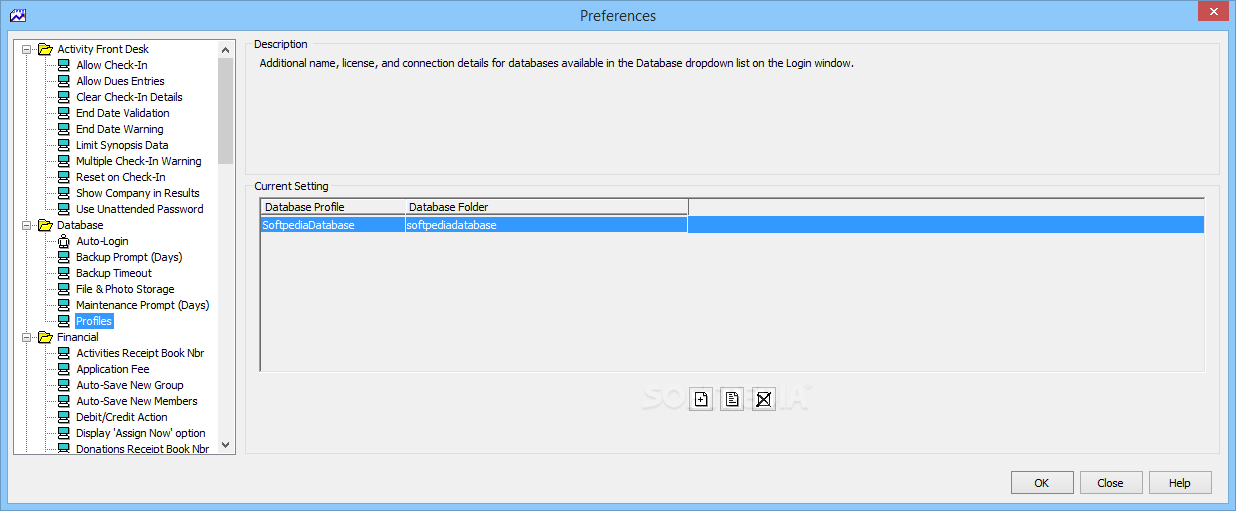Click the computer icon beside Reset on Check-In
The width and height of the screenshot is (1236, 511).
click(64, 177)
